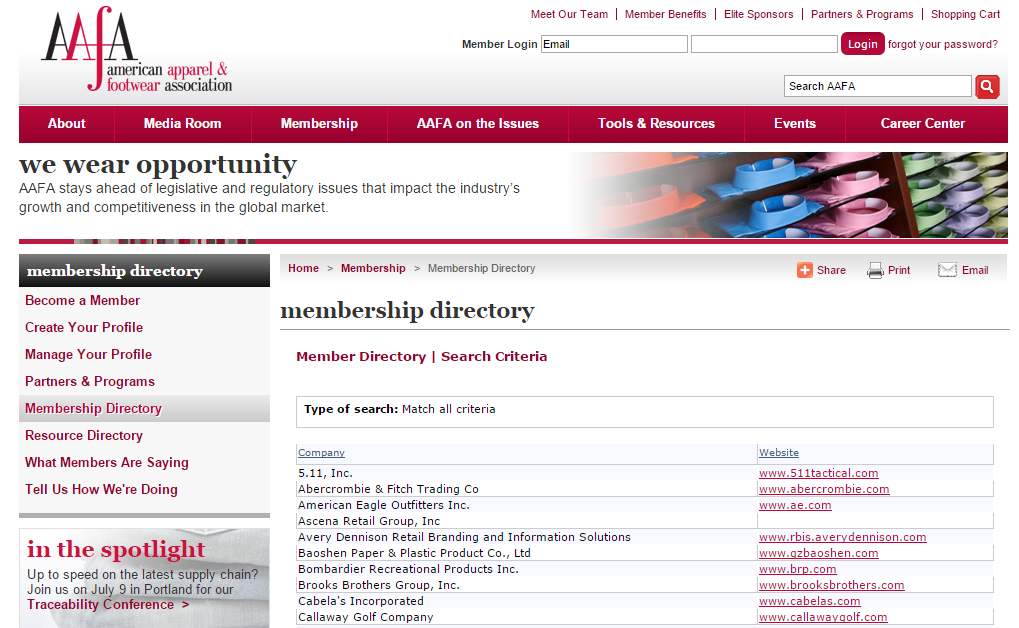Viewport: 1019px width, 628px height.
Task: Click forgot your password link
Action: (942, 44)
